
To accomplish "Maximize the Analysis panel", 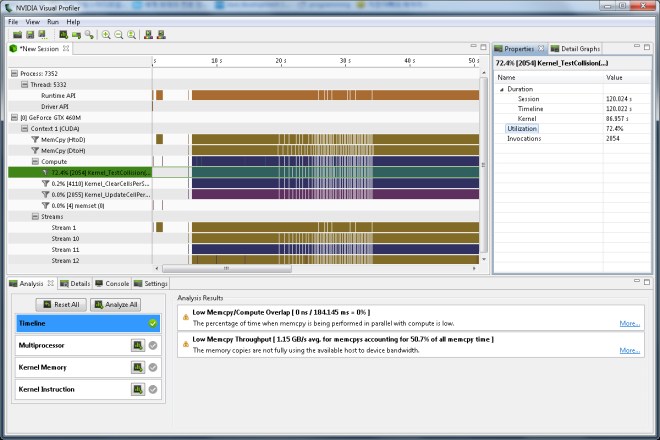I will pos(647,282).
